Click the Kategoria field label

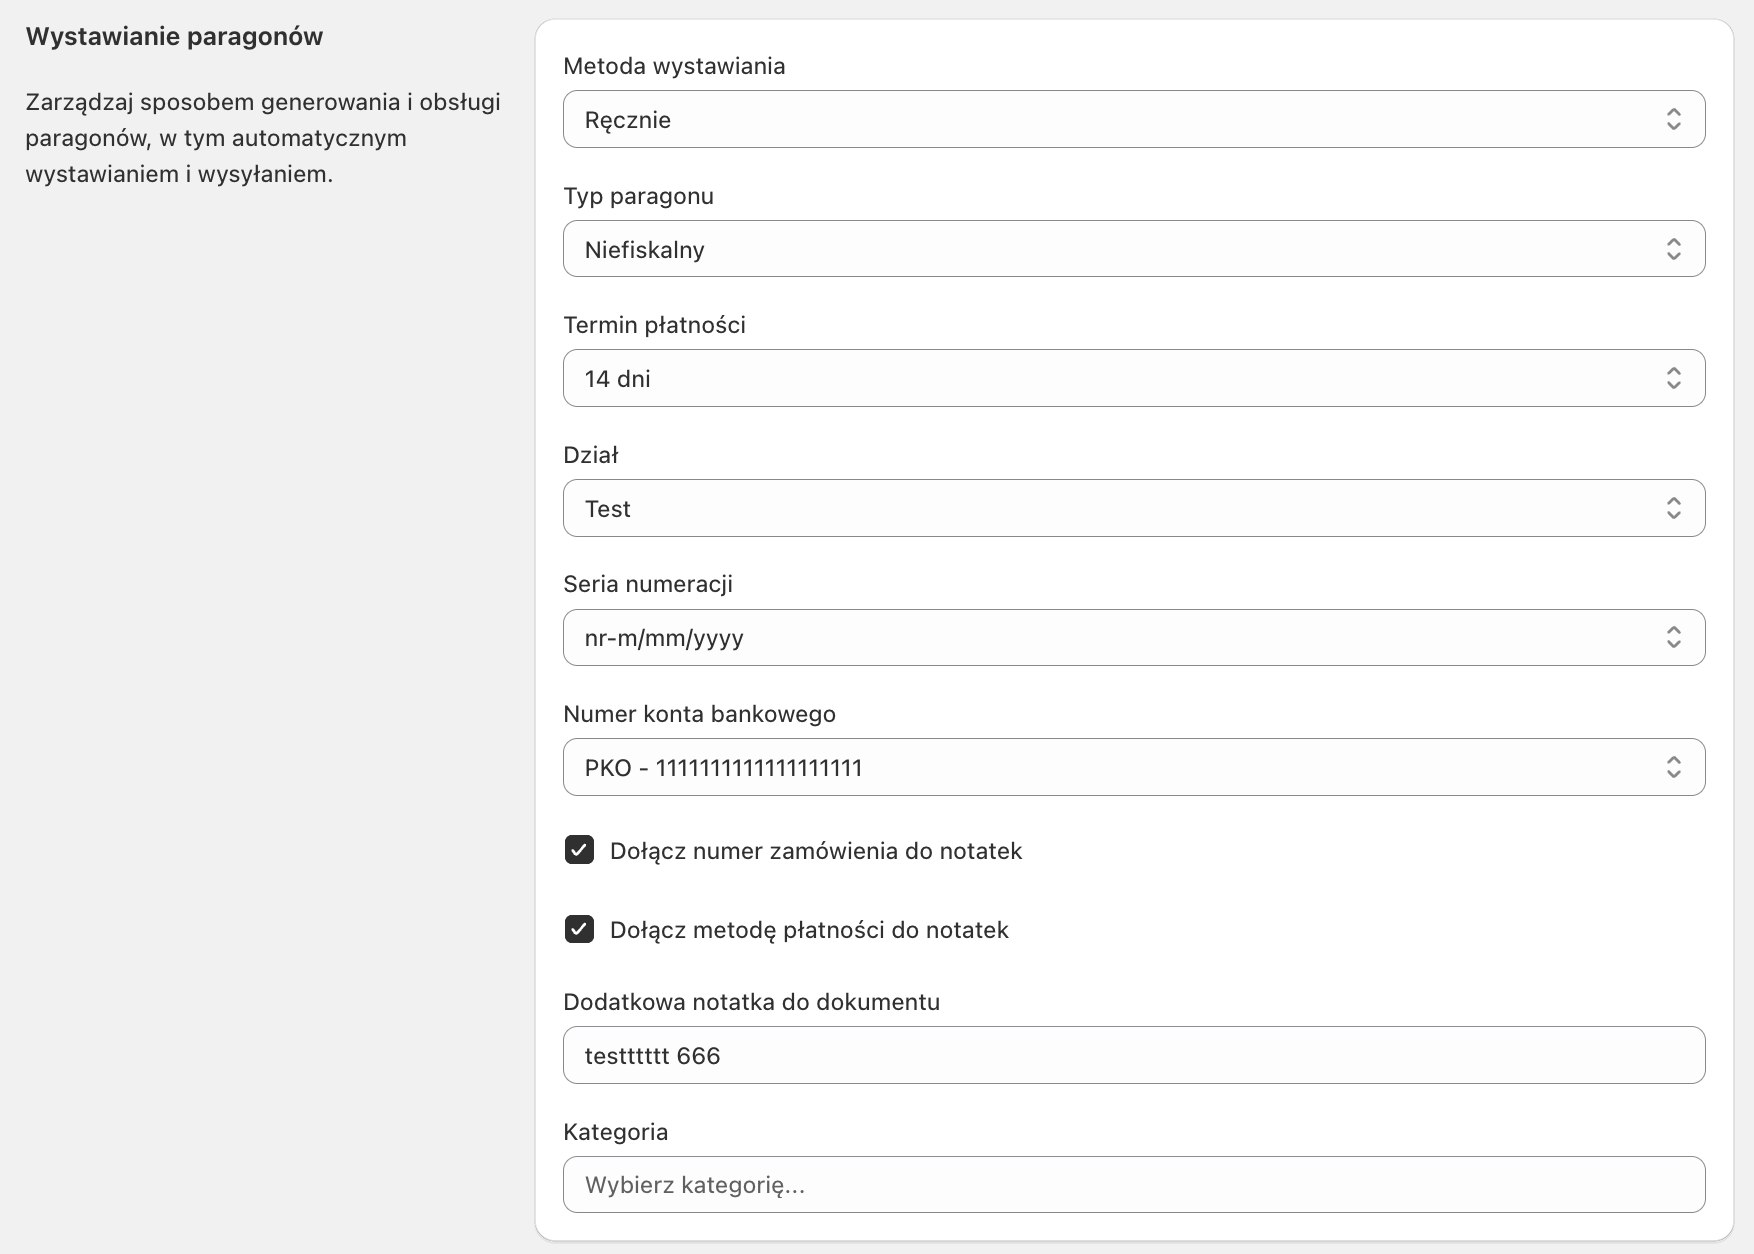pos(615,1132)
